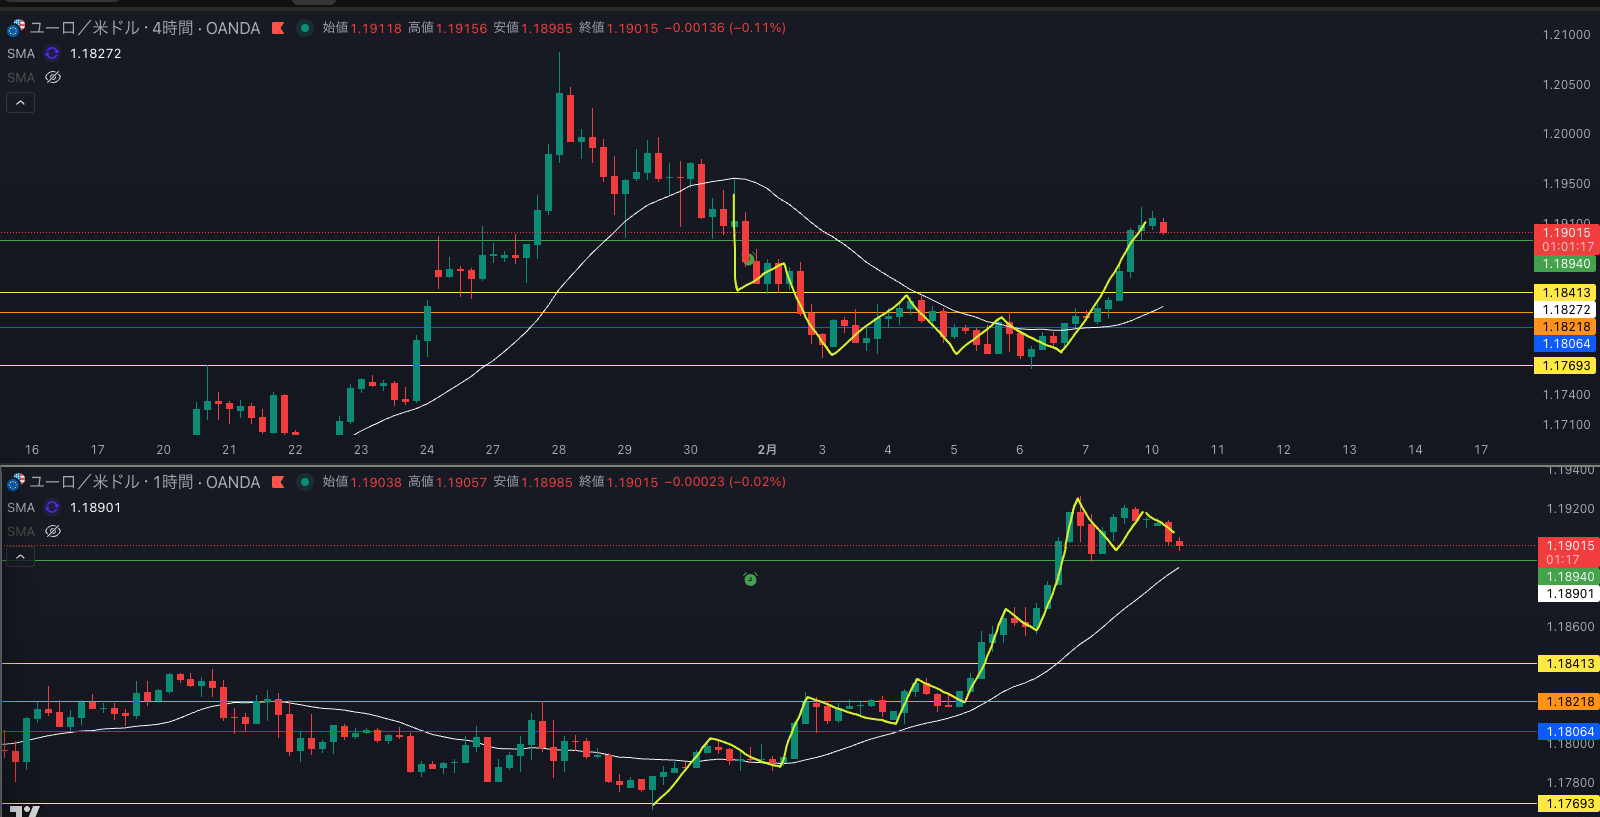Click the blue 1.18064 price label in the lower chart

point(1569,732)
